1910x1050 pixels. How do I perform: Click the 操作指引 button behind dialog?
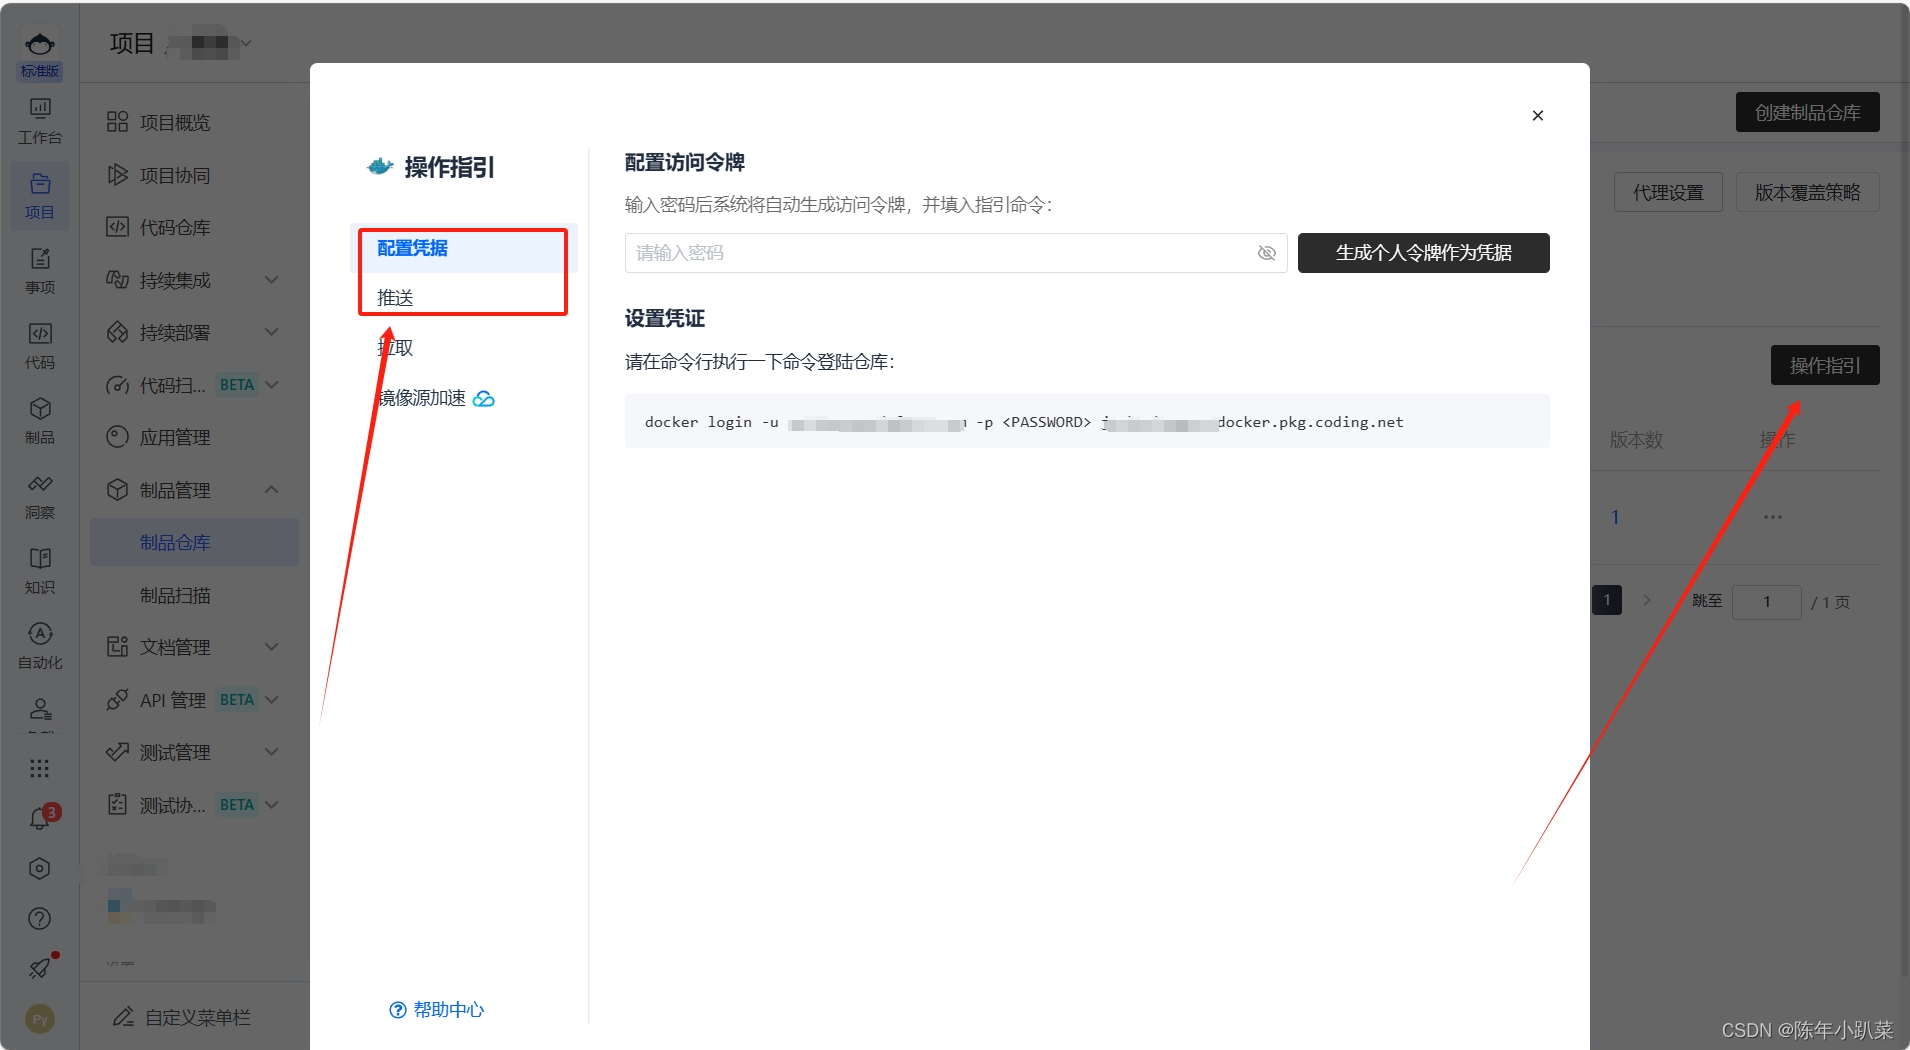pyautogui.click(x=1825, y=365)
